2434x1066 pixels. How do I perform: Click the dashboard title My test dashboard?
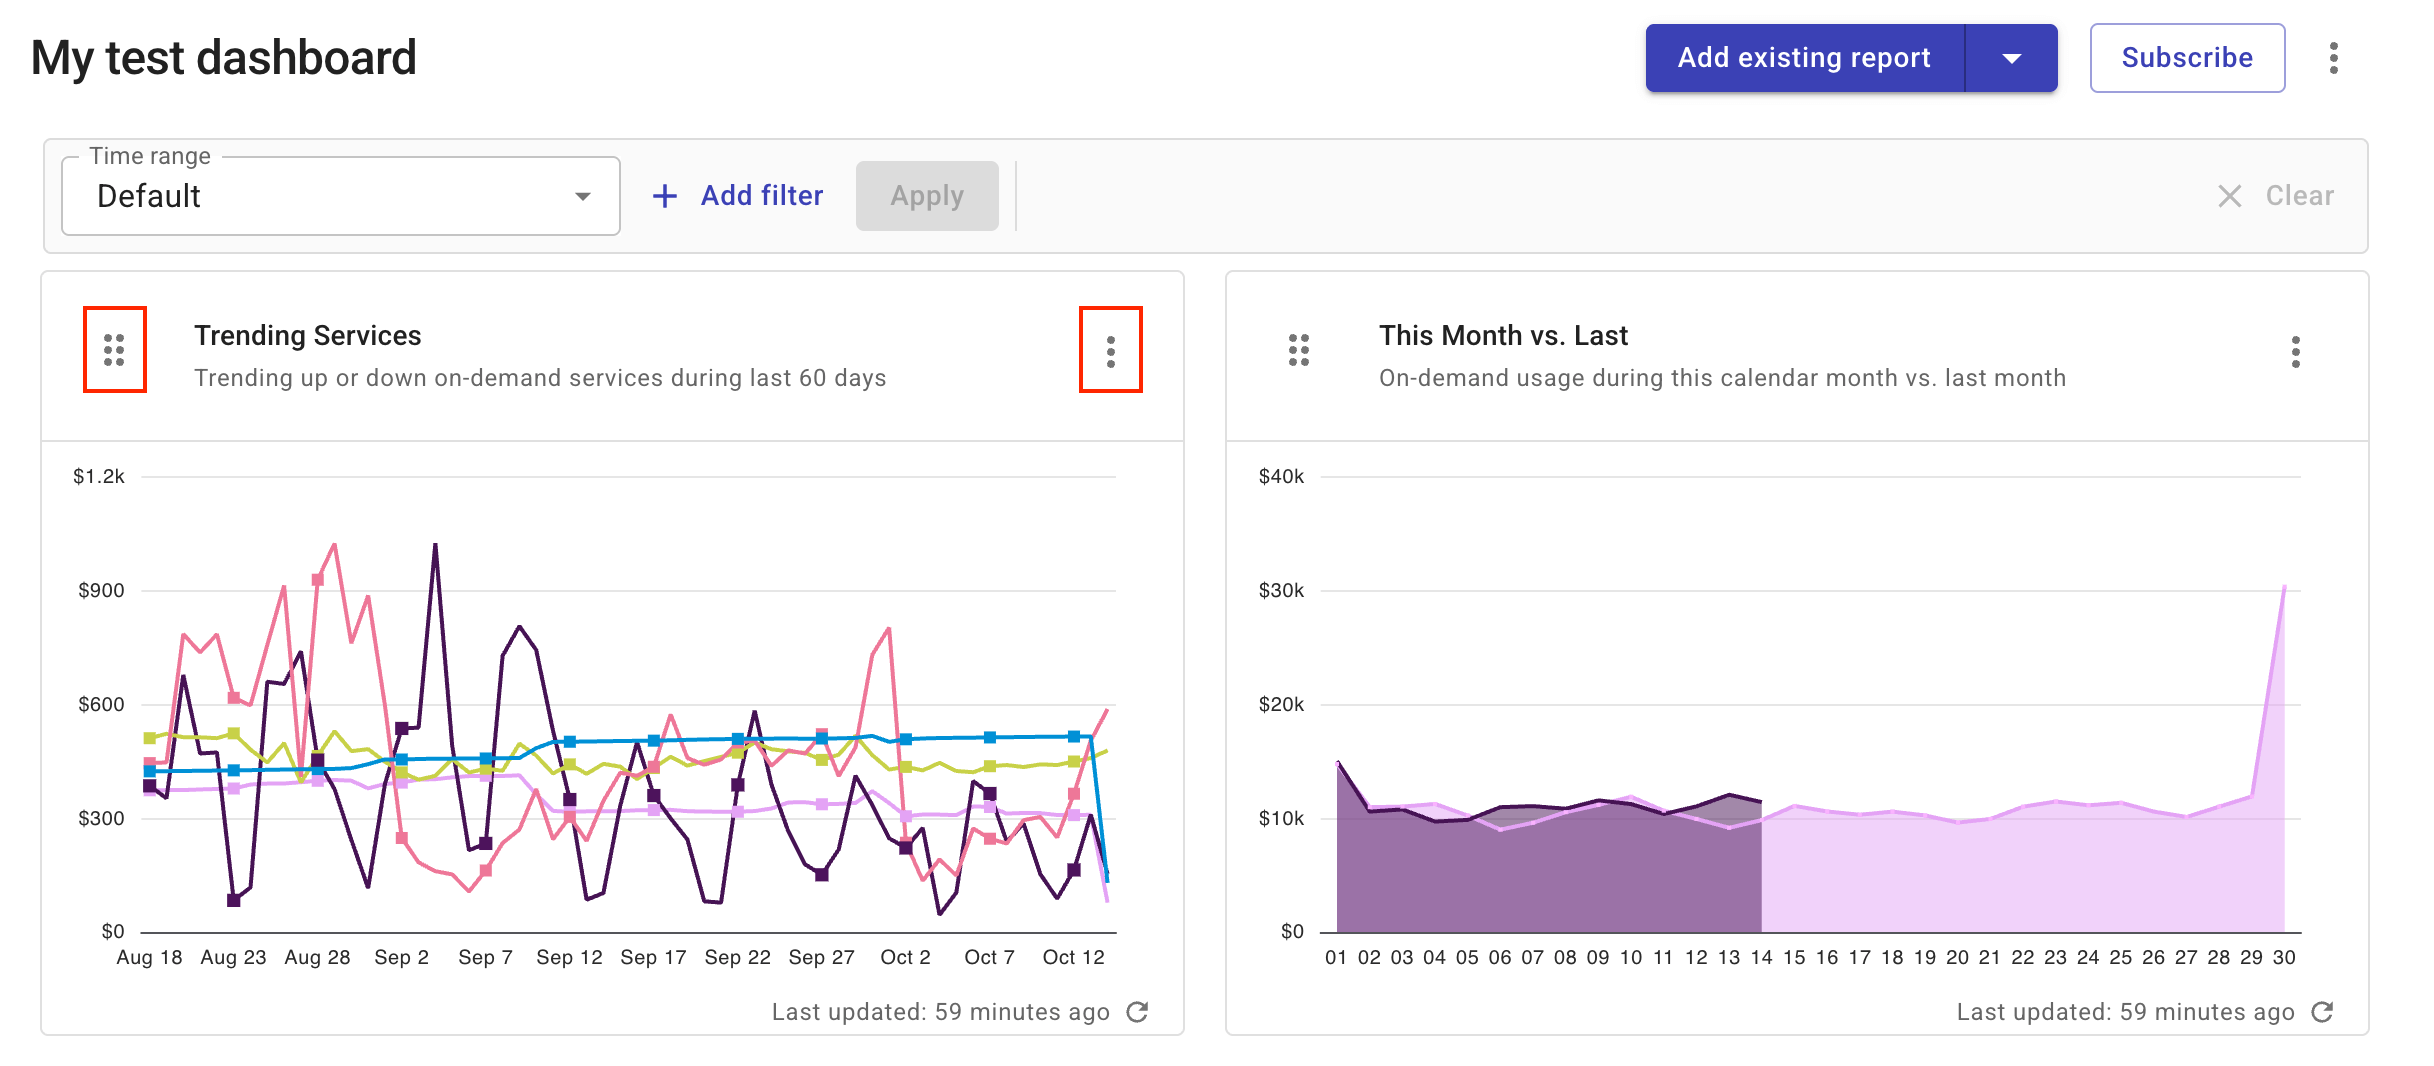[222, 57]
